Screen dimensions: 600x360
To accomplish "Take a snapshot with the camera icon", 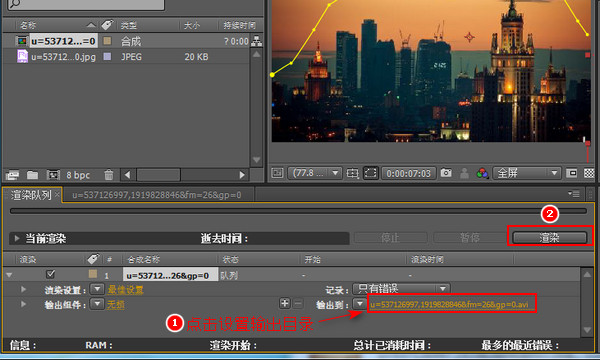I will click(446, 173).
